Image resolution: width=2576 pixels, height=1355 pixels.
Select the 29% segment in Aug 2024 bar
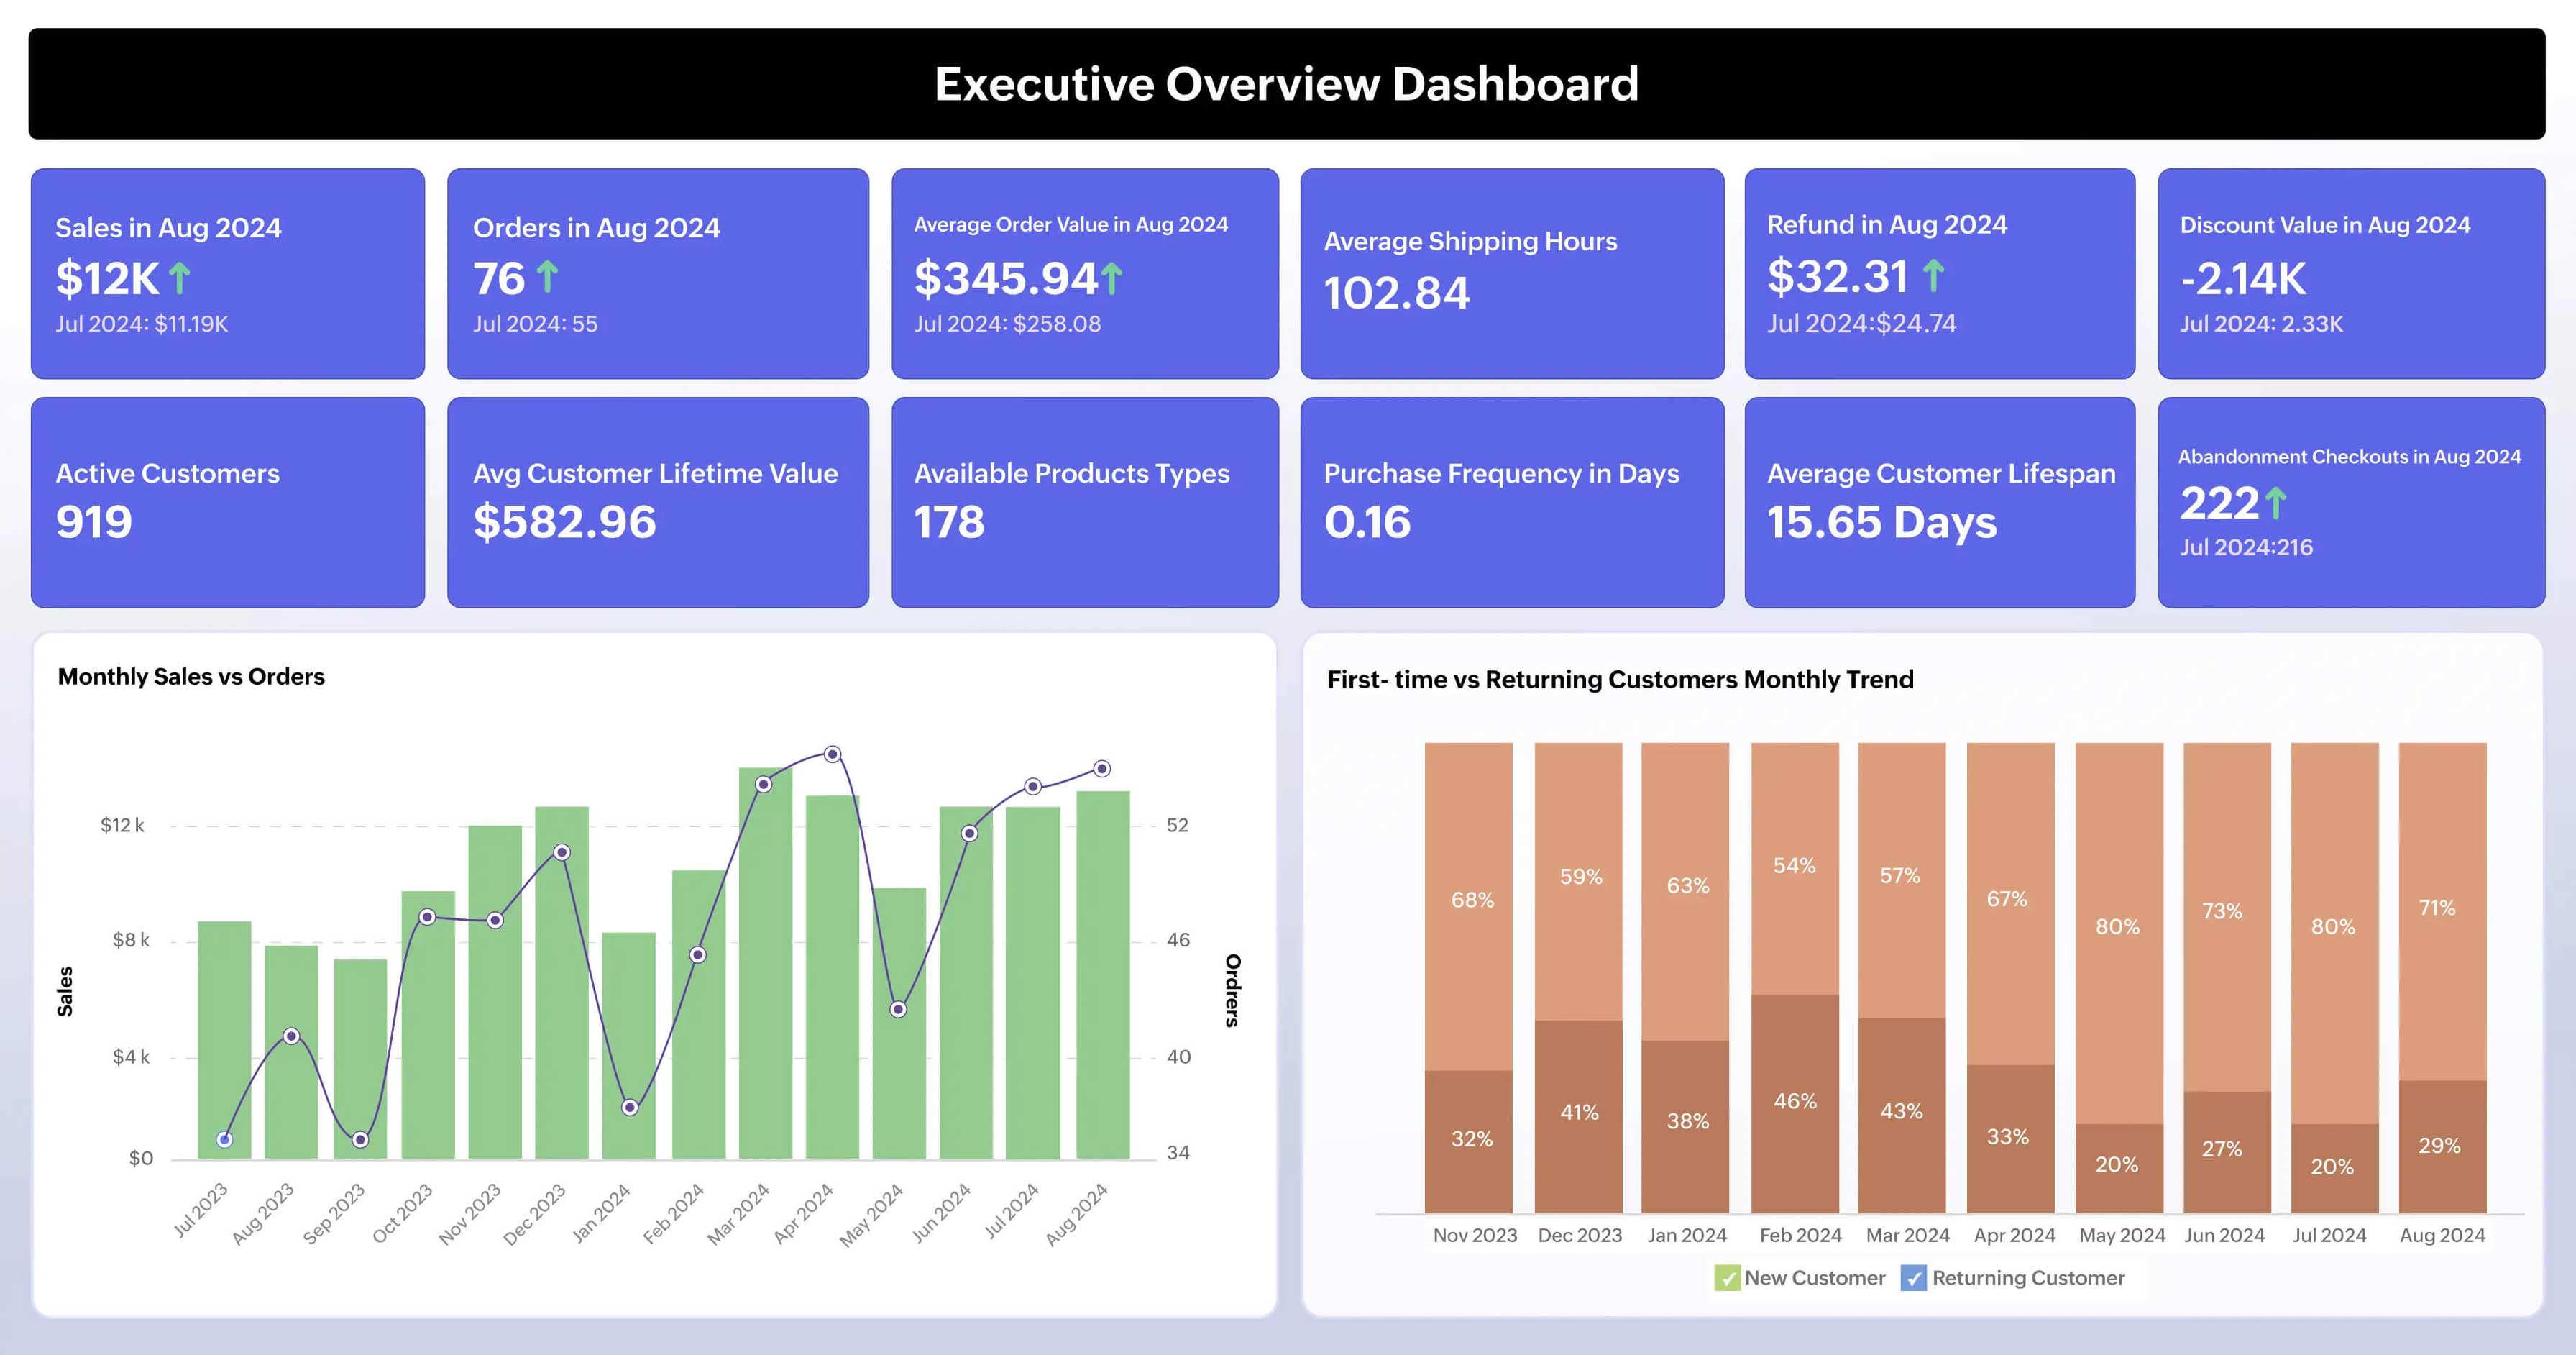point(2443,1147)
